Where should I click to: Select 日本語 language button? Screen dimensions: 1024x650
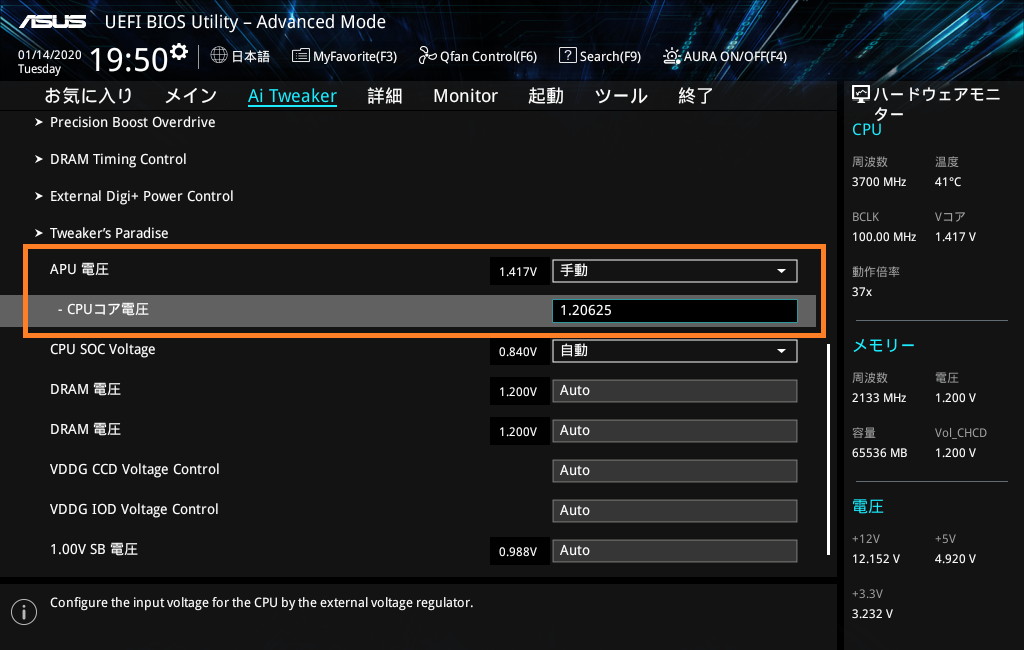pos(240,56)
